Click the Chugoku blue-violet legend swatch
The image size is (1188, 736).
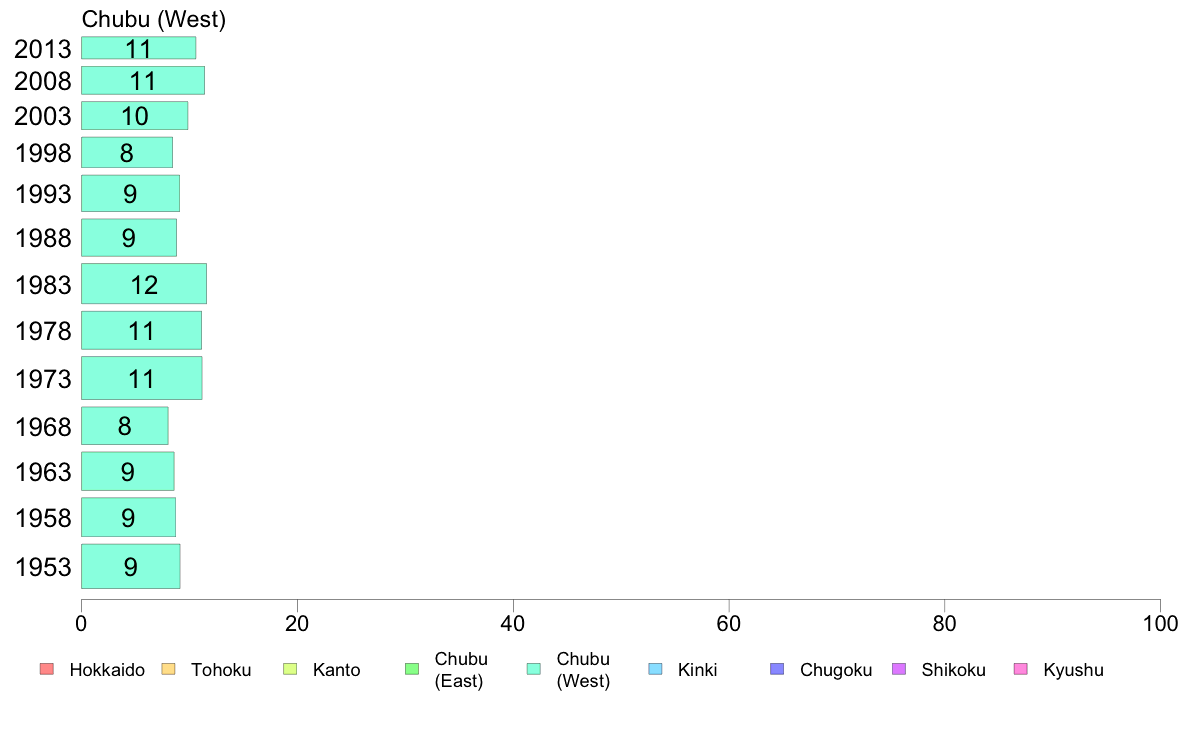pyautogui.click(x=777, y=669)
